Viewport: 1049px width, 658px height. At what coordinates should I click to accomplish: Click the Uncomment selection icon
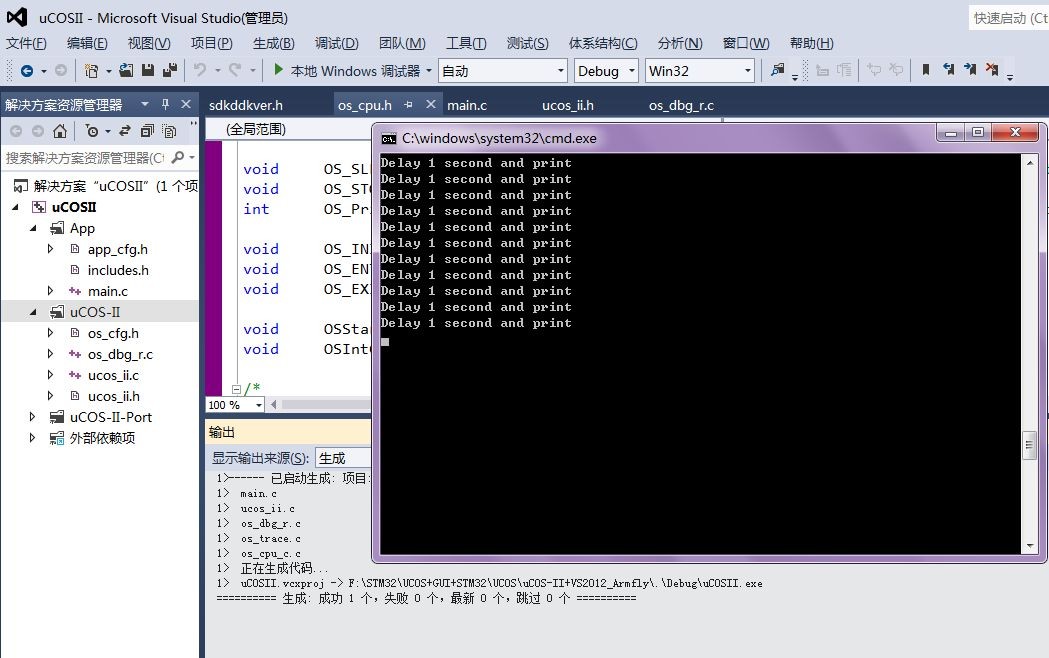click(x=896, y=70)
